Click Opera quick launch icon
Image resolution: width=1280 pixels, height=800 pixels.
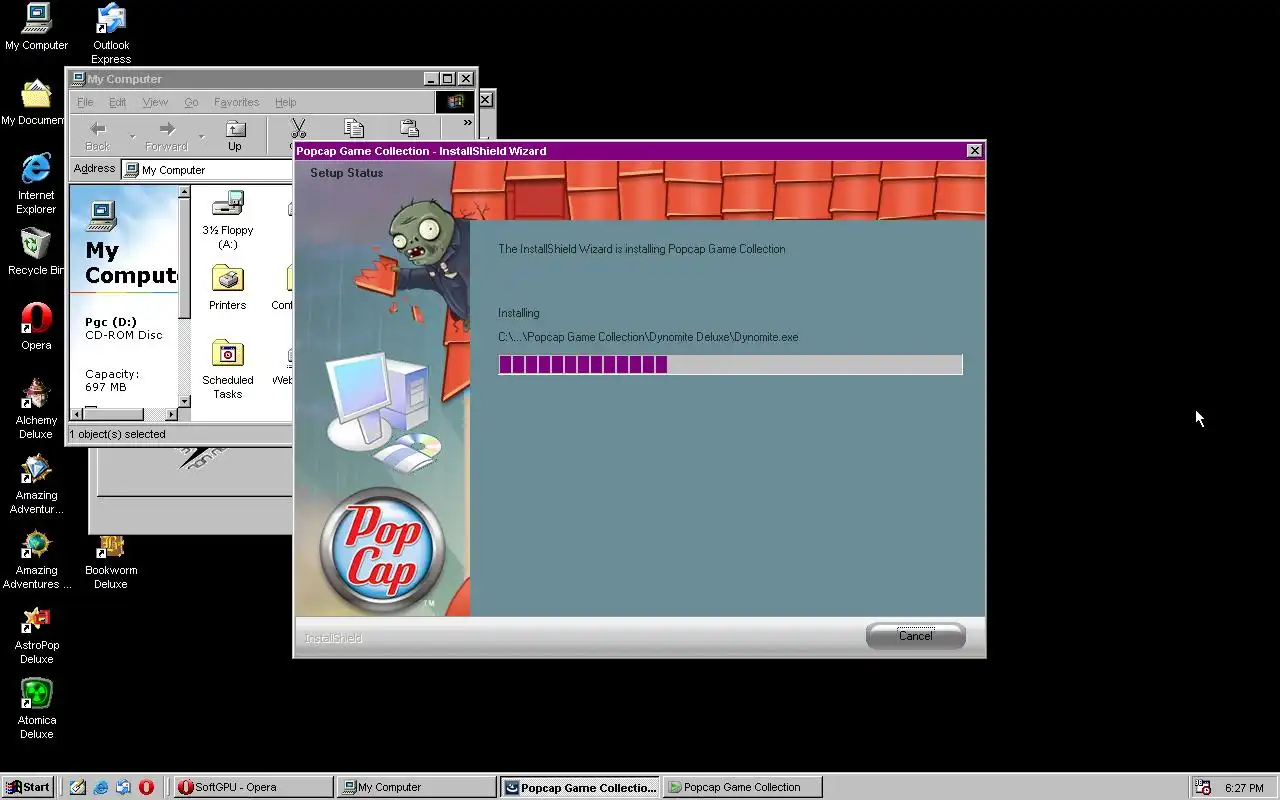tap(146, 787)
